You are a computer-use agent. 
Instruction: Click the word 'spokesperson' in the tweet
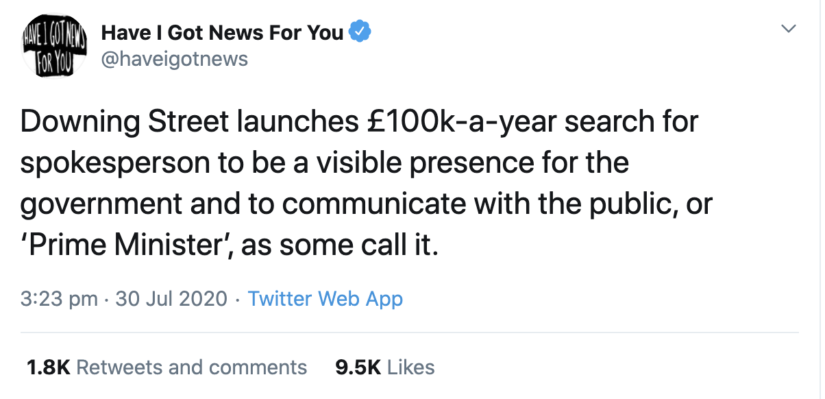point(115,164)
